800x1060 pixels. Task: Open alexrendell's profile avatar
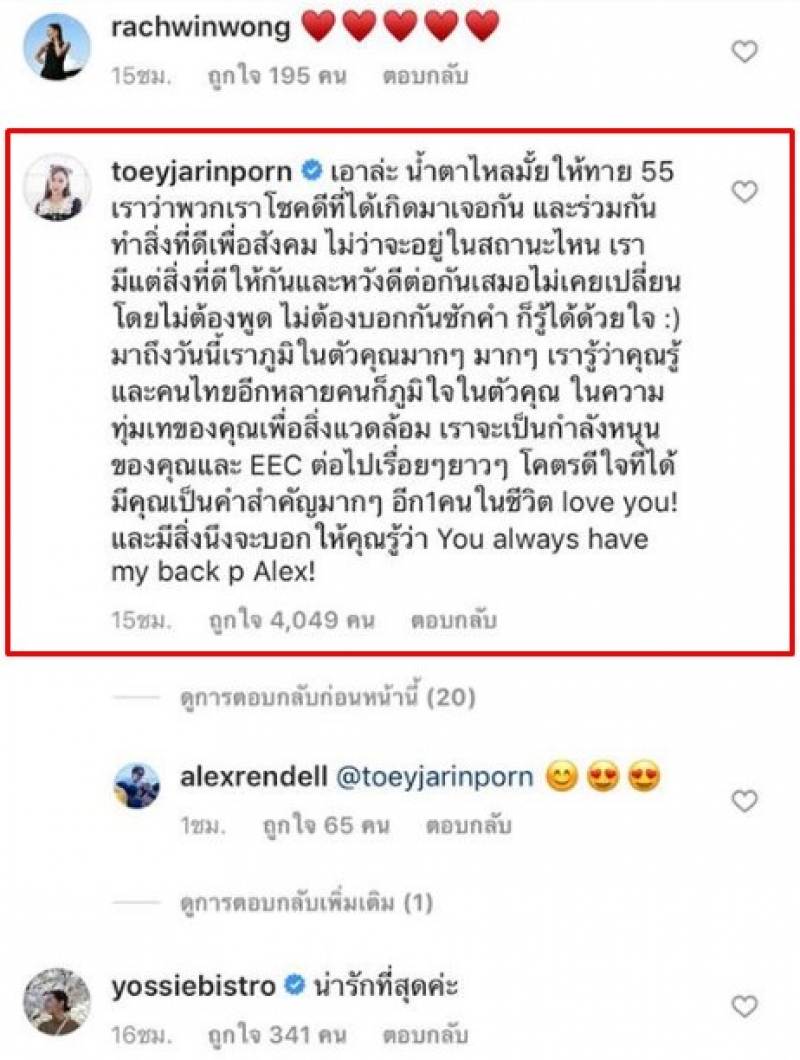(137, 786)
